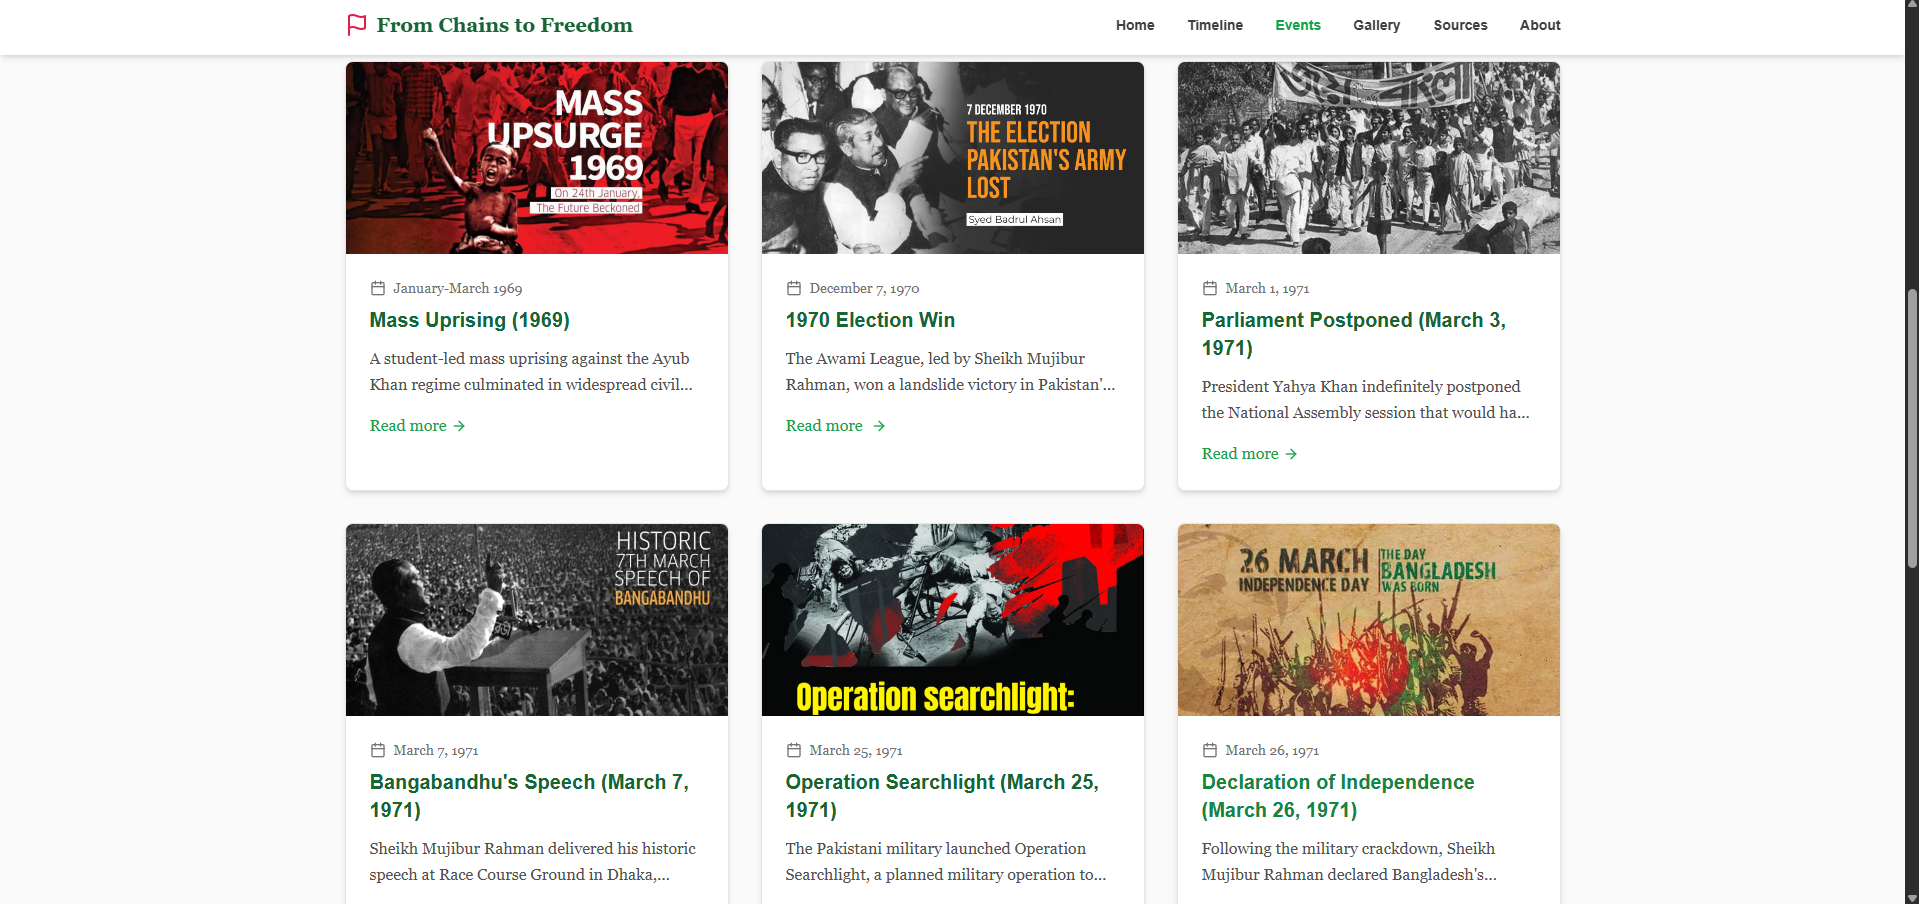
Task: Open the Mass Uprising (1969) heading
Action: [x=470, y=320]
